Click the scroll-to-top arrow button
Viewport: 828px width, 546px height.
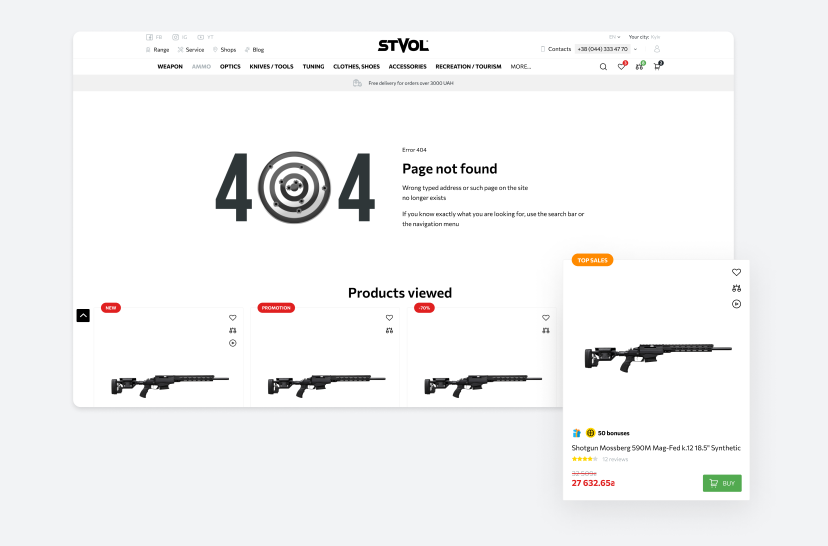tap(83, 315)
